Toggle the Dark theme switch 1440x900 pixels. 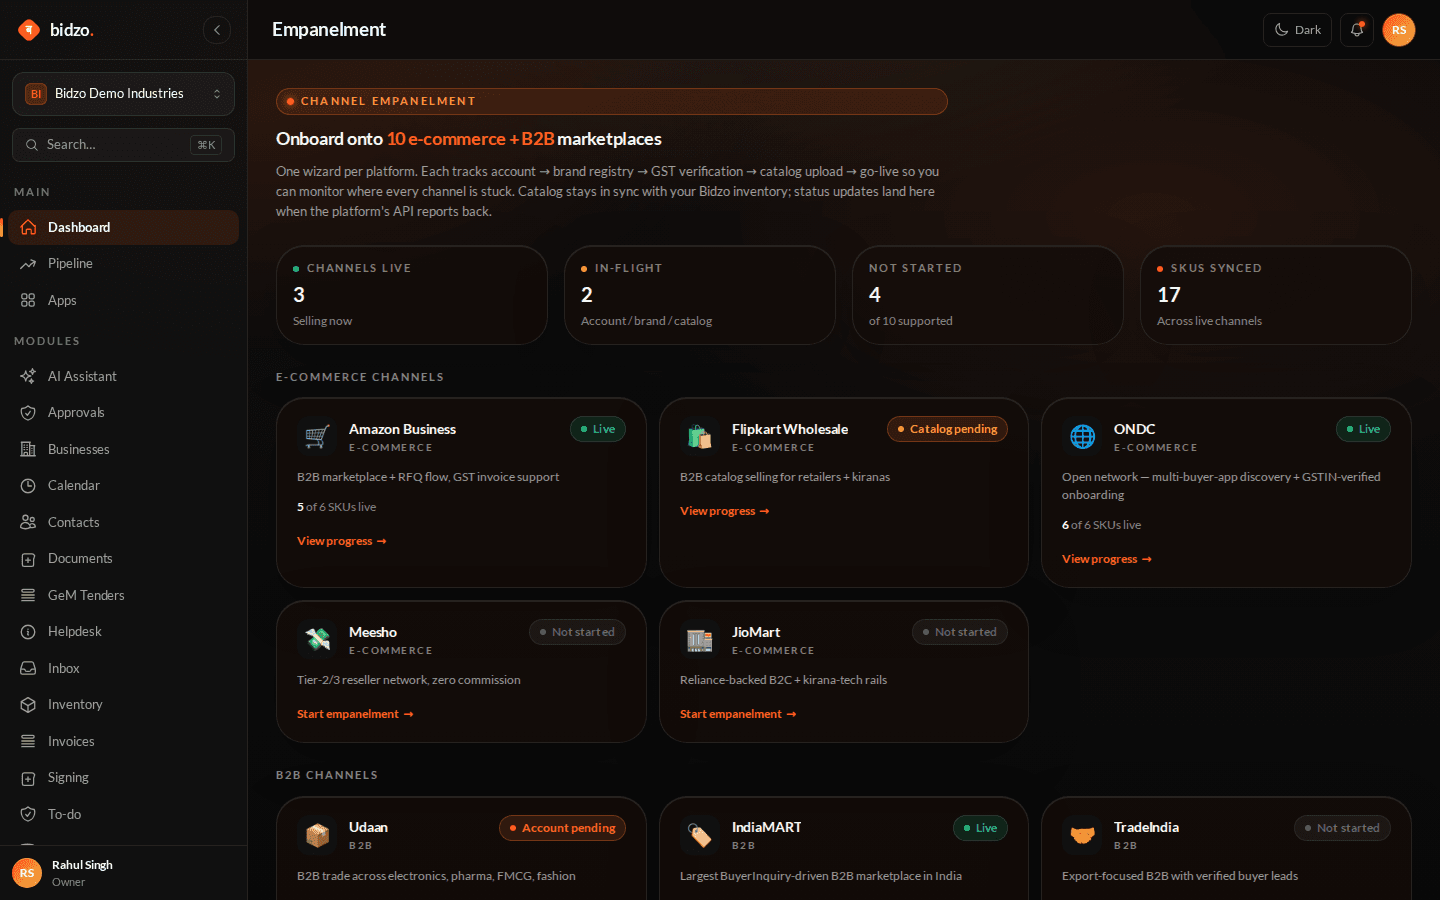tap(1297, 30)
